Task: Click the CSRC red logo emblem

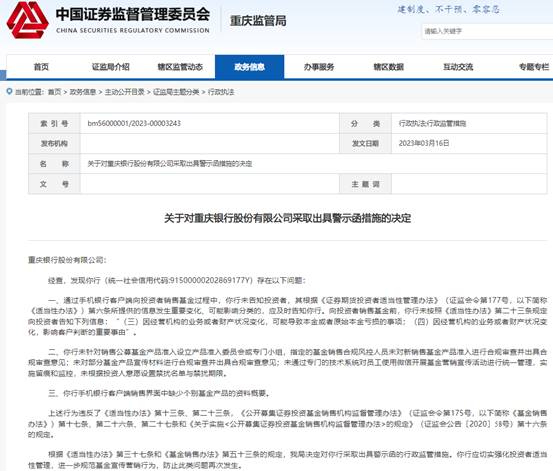Action: pyautogui.click(x=28, y=20)
